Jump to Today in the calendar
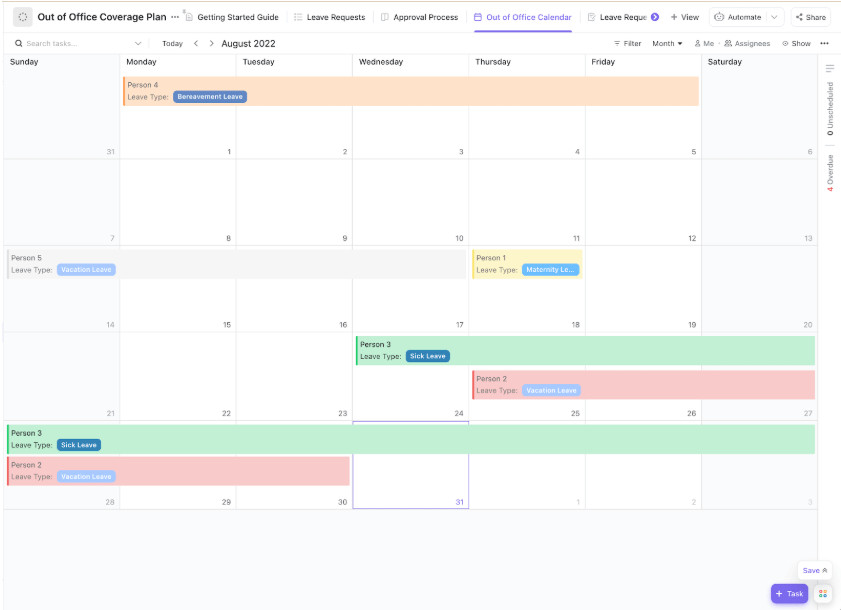The width and height of the screenshot is (841, 610). coord(173,43)
